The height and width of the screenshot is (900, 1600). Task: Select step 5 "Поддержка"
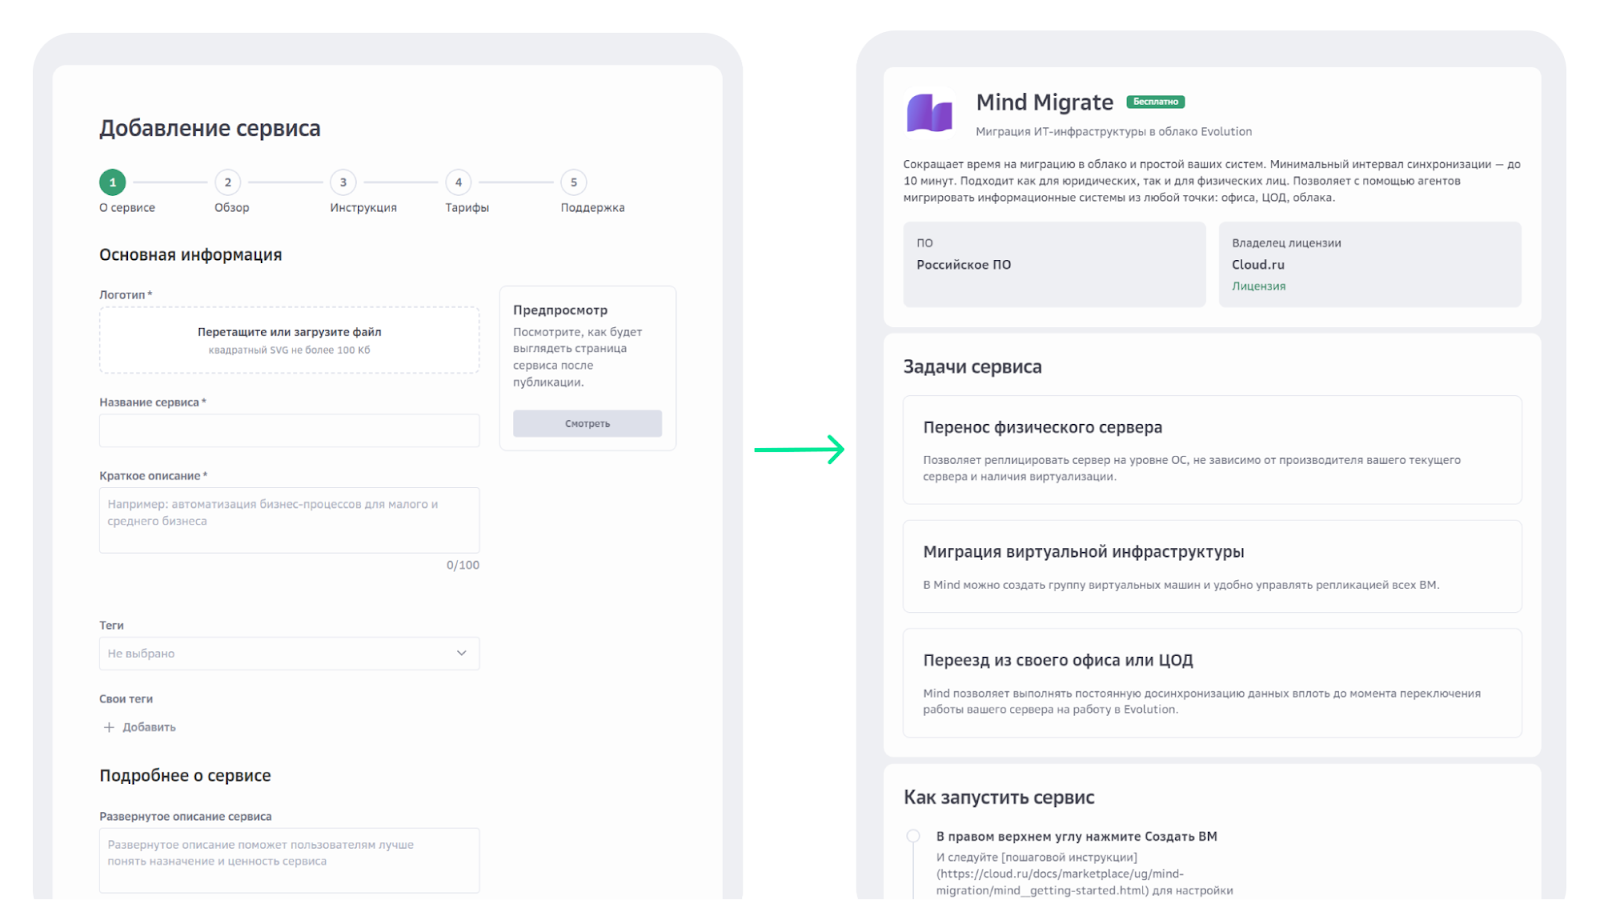point(574,182)
